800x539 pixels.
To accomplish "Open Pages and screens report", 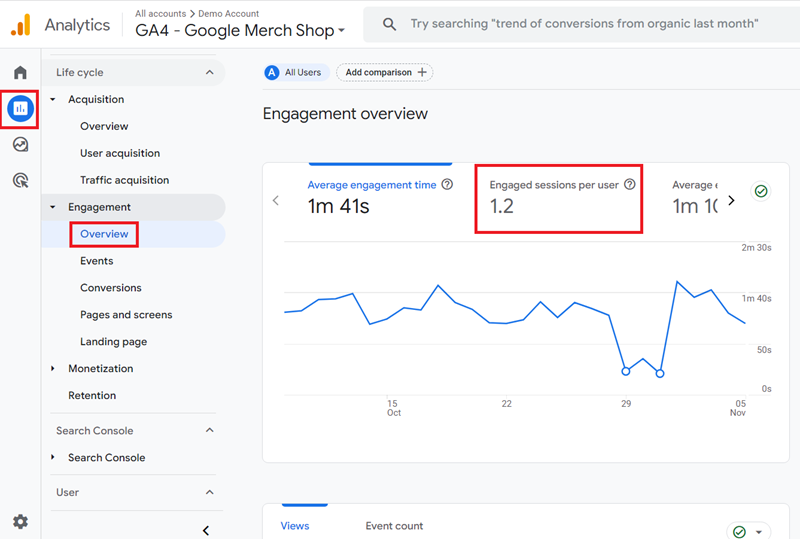I will tap(126, 315).
